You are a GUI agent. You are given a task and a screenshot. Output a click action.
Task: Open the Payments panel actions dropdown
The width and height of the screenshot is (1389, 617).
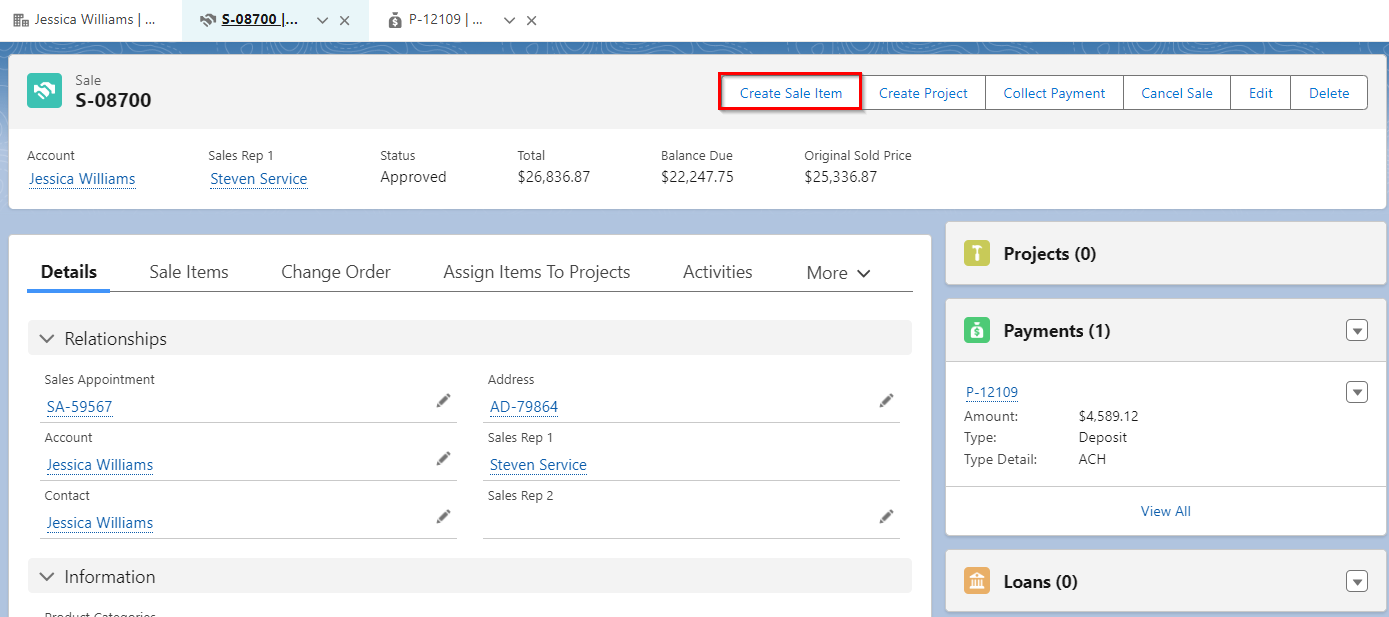(1357, 330)
